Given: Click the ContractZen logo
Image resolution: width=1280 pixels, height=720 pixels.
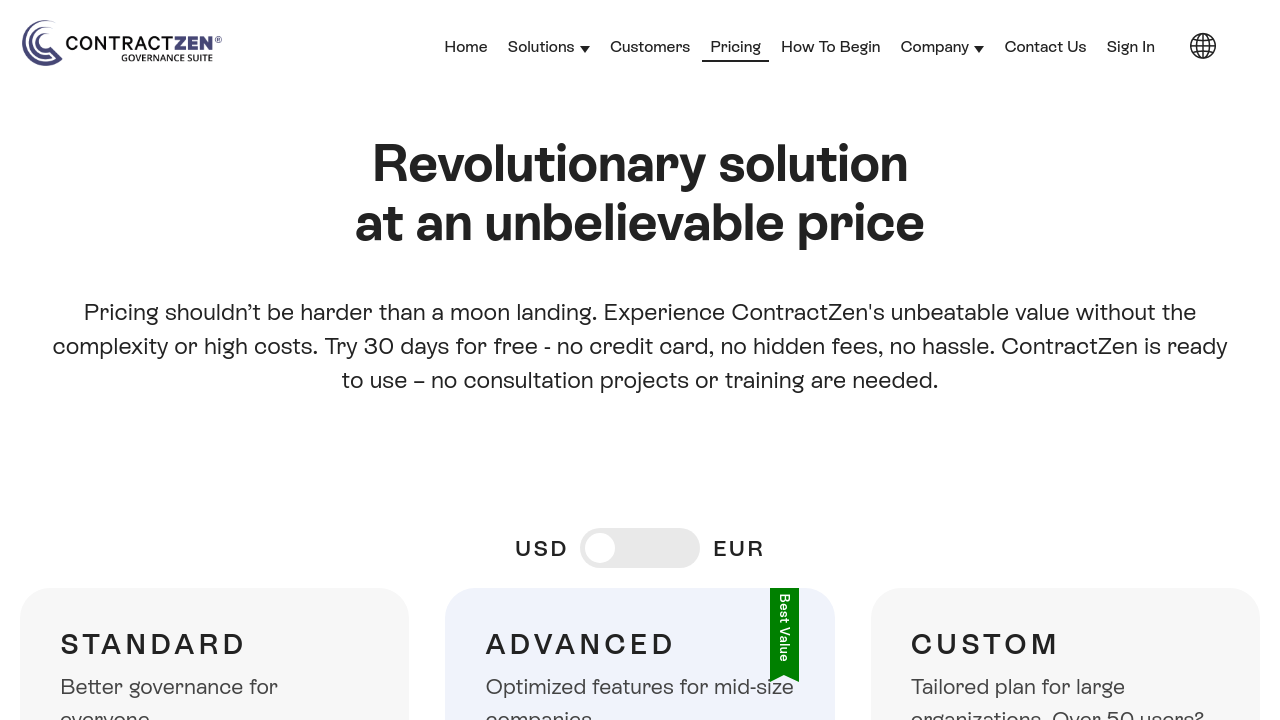Looking at the screenshot, I should [x=122, y=44].
